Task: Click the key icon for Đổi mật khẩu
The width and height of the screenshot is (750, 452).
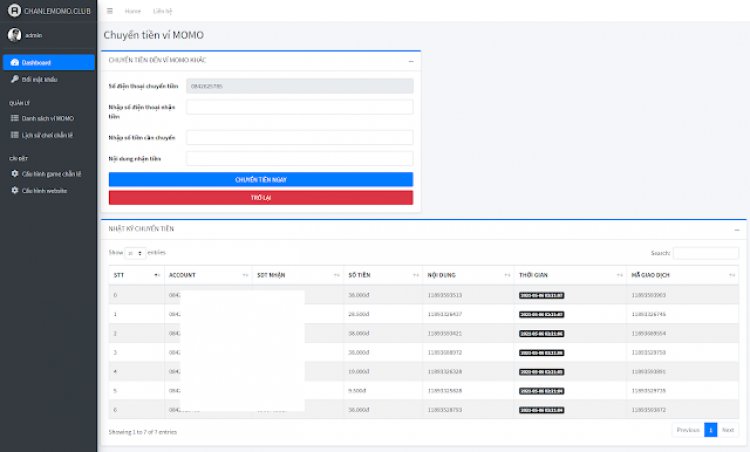Action: 15,79
